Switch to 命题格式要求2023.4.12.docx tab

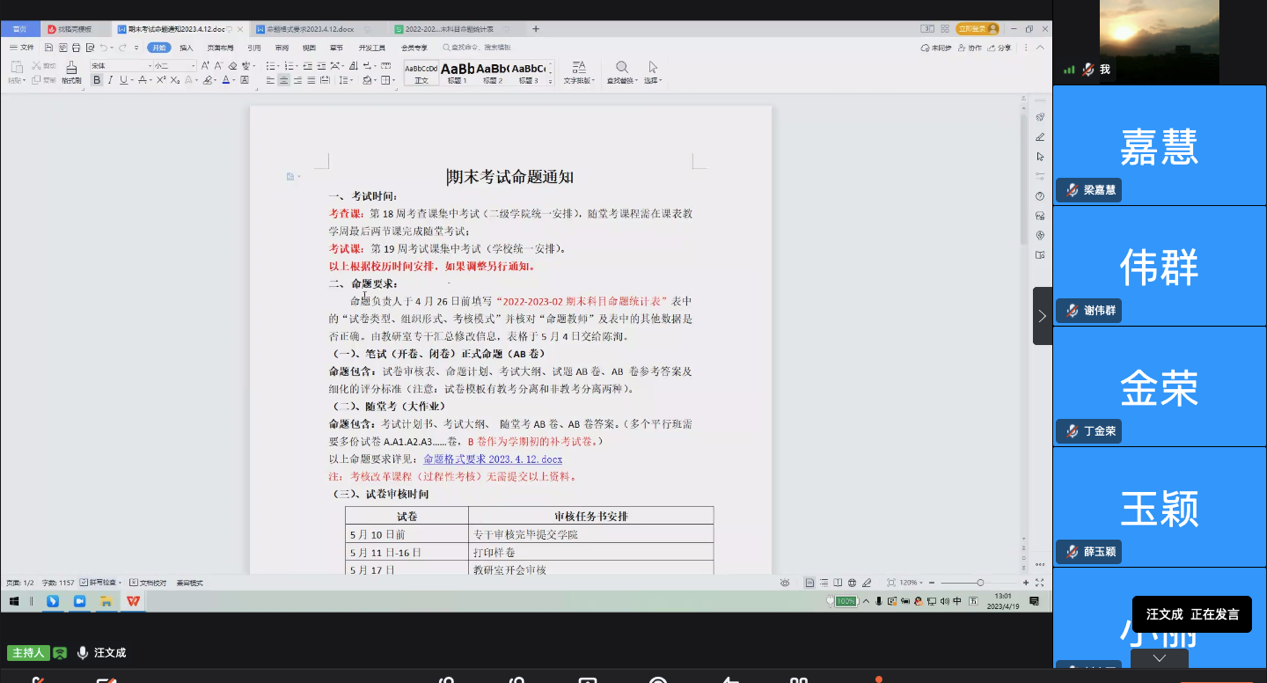coord(316,29)
